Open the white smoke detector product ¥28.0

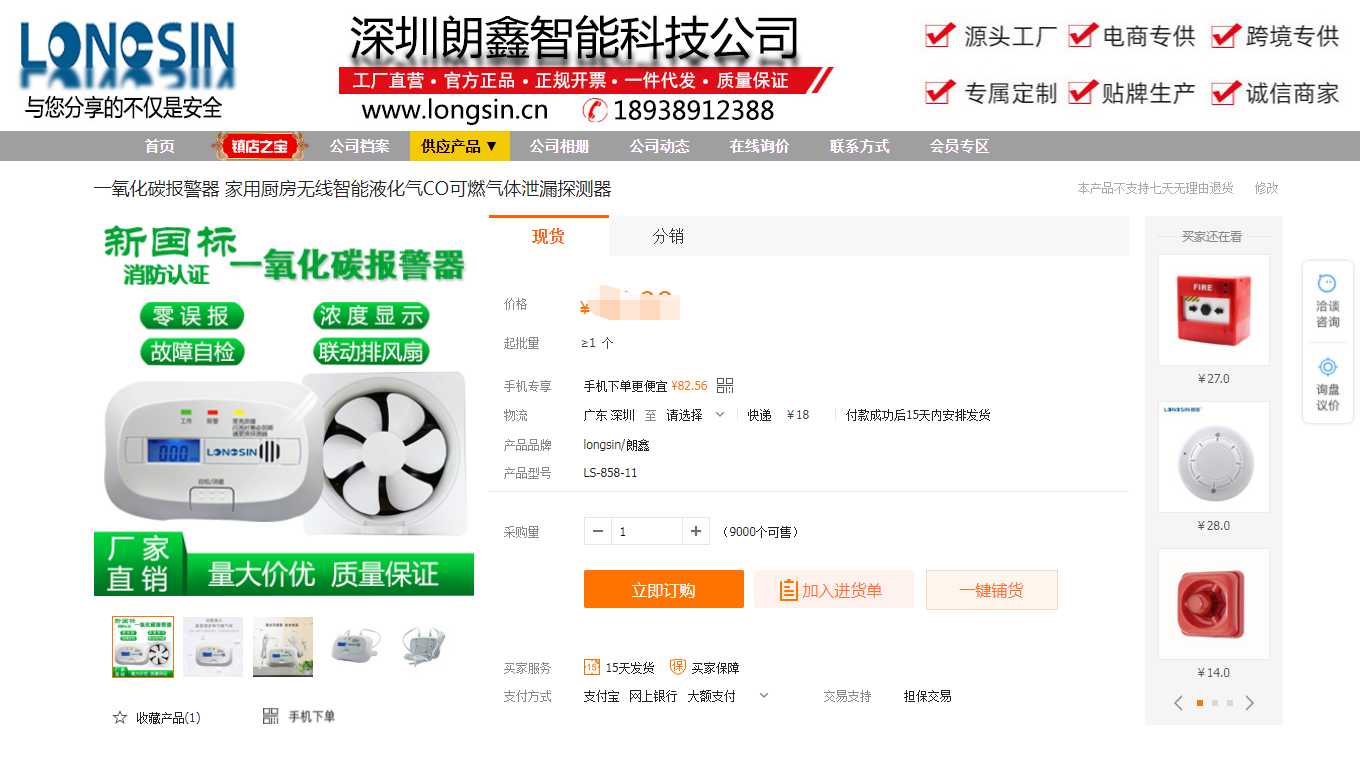[1214, 457]
